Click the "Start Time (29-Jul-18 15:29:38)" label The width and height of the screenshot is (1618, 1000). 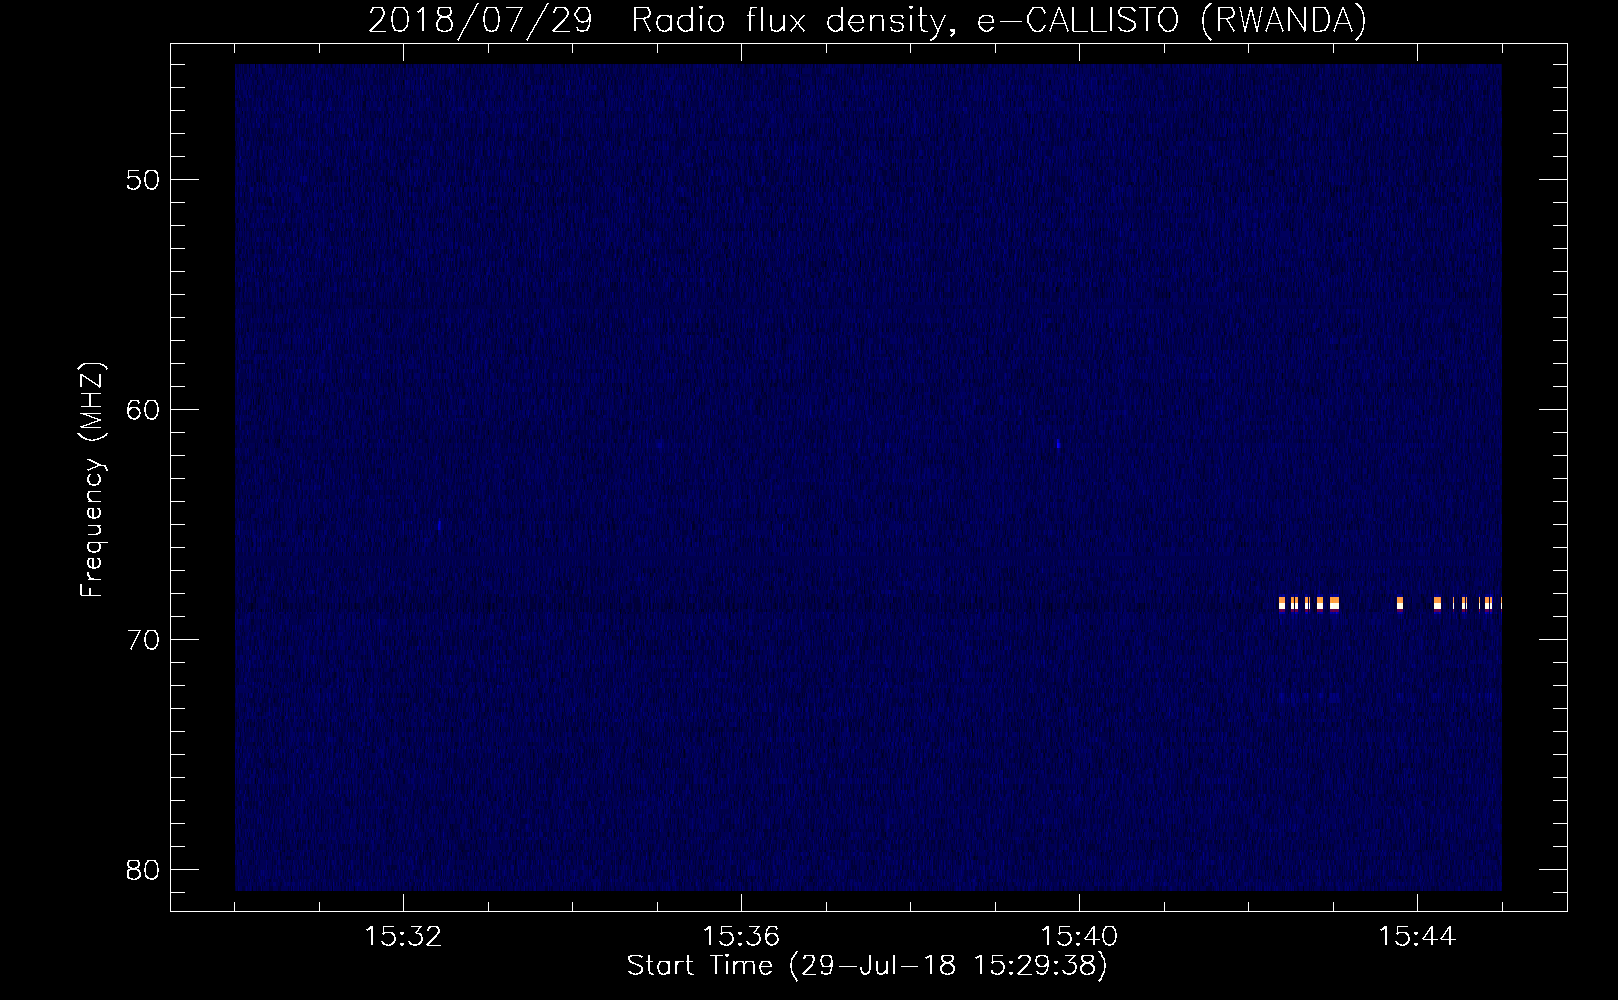867,966
